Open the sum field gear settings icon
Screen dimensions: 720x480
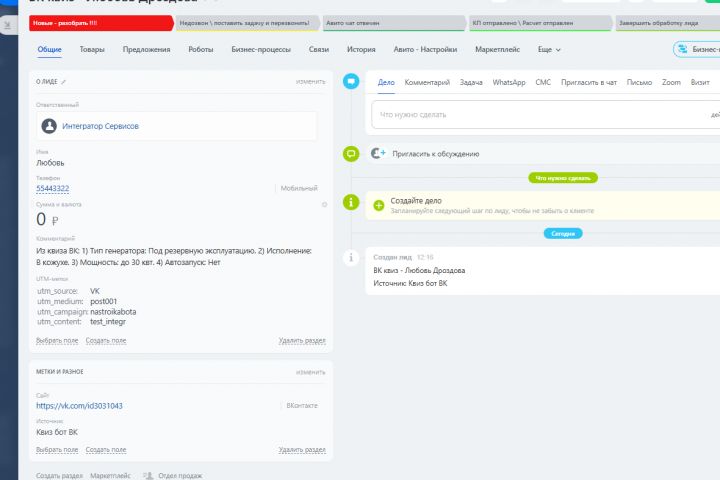coord(325,204)
